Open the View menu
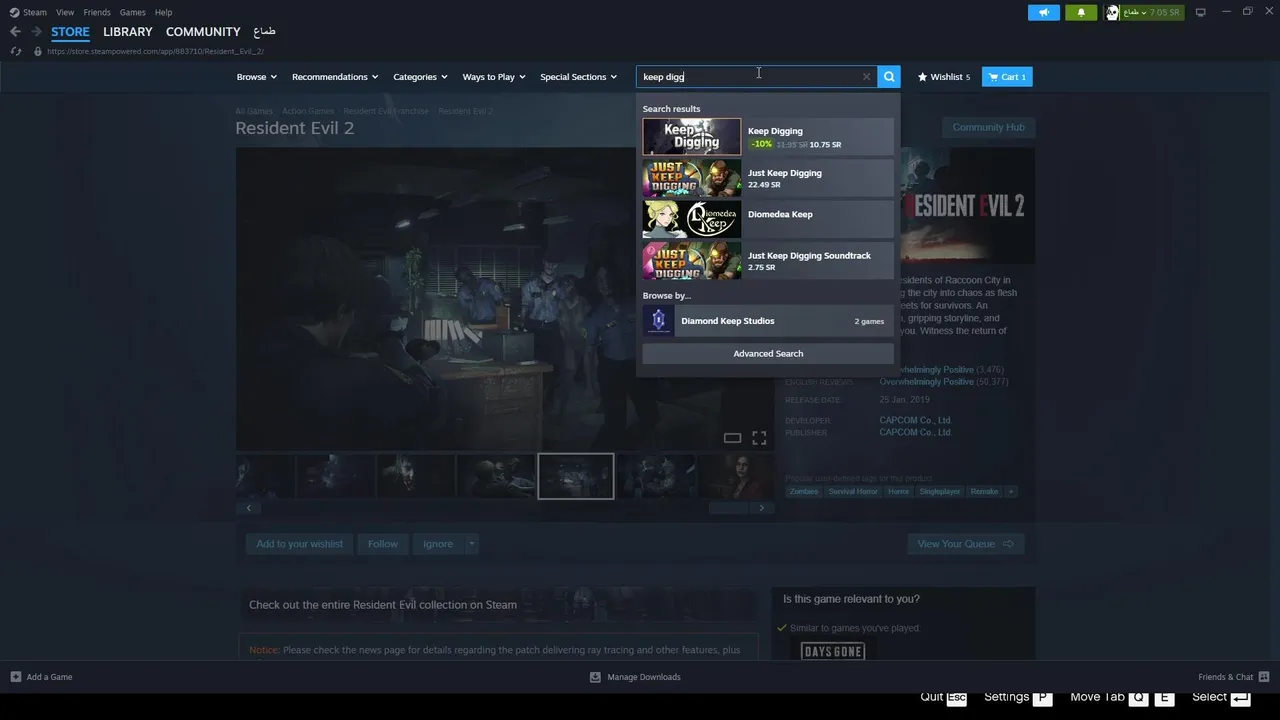 tap(65, 12)
